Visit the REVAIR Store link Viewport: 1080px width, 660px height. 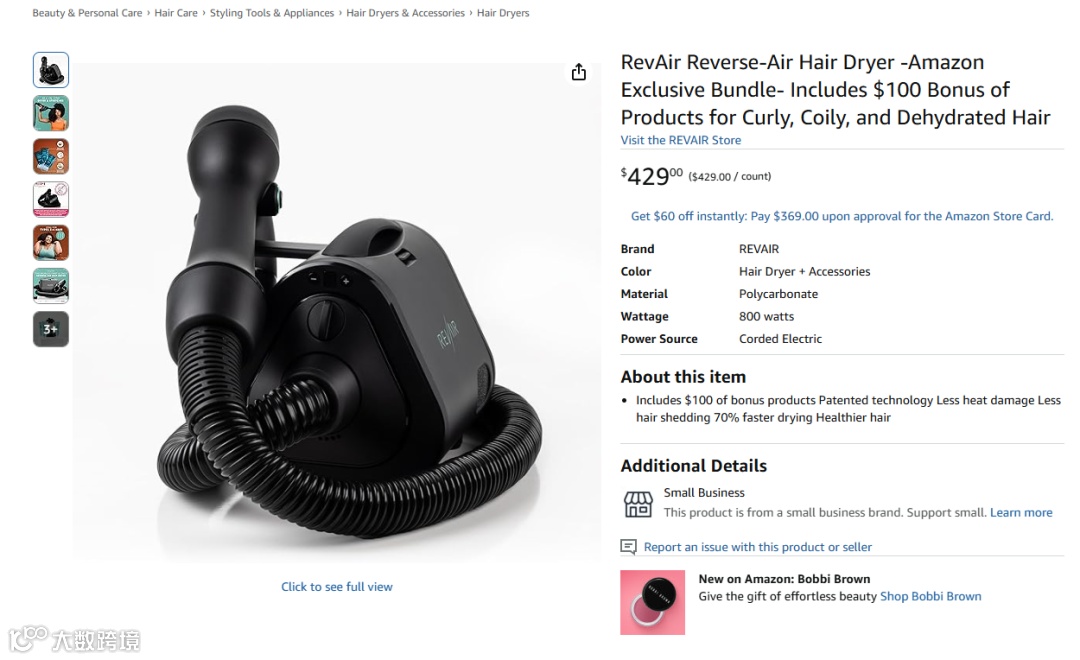point(681,140)
